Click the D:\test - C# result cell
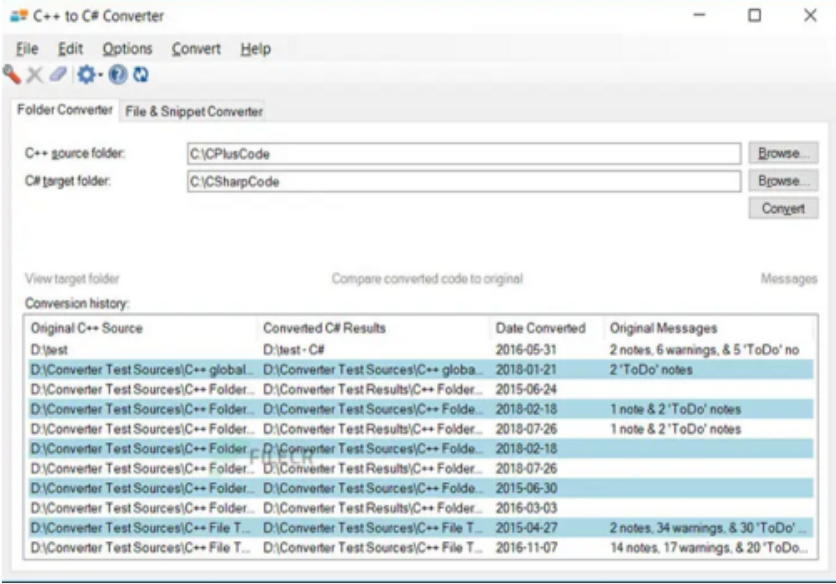The image size is (836, 584). 294,350
